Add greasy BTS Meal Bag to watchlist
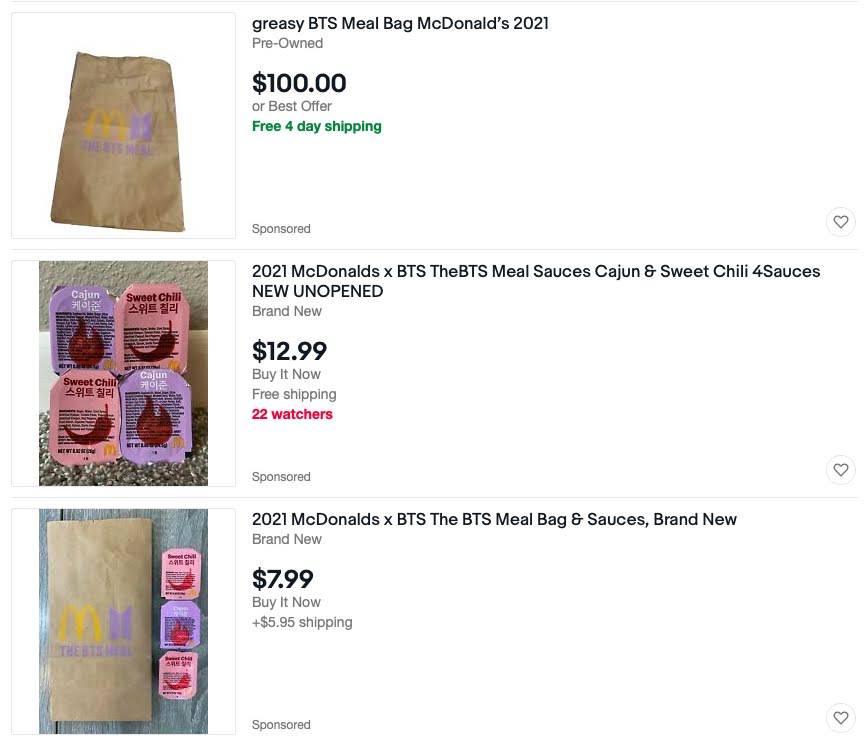865x742 pixels. pos(840,222)
